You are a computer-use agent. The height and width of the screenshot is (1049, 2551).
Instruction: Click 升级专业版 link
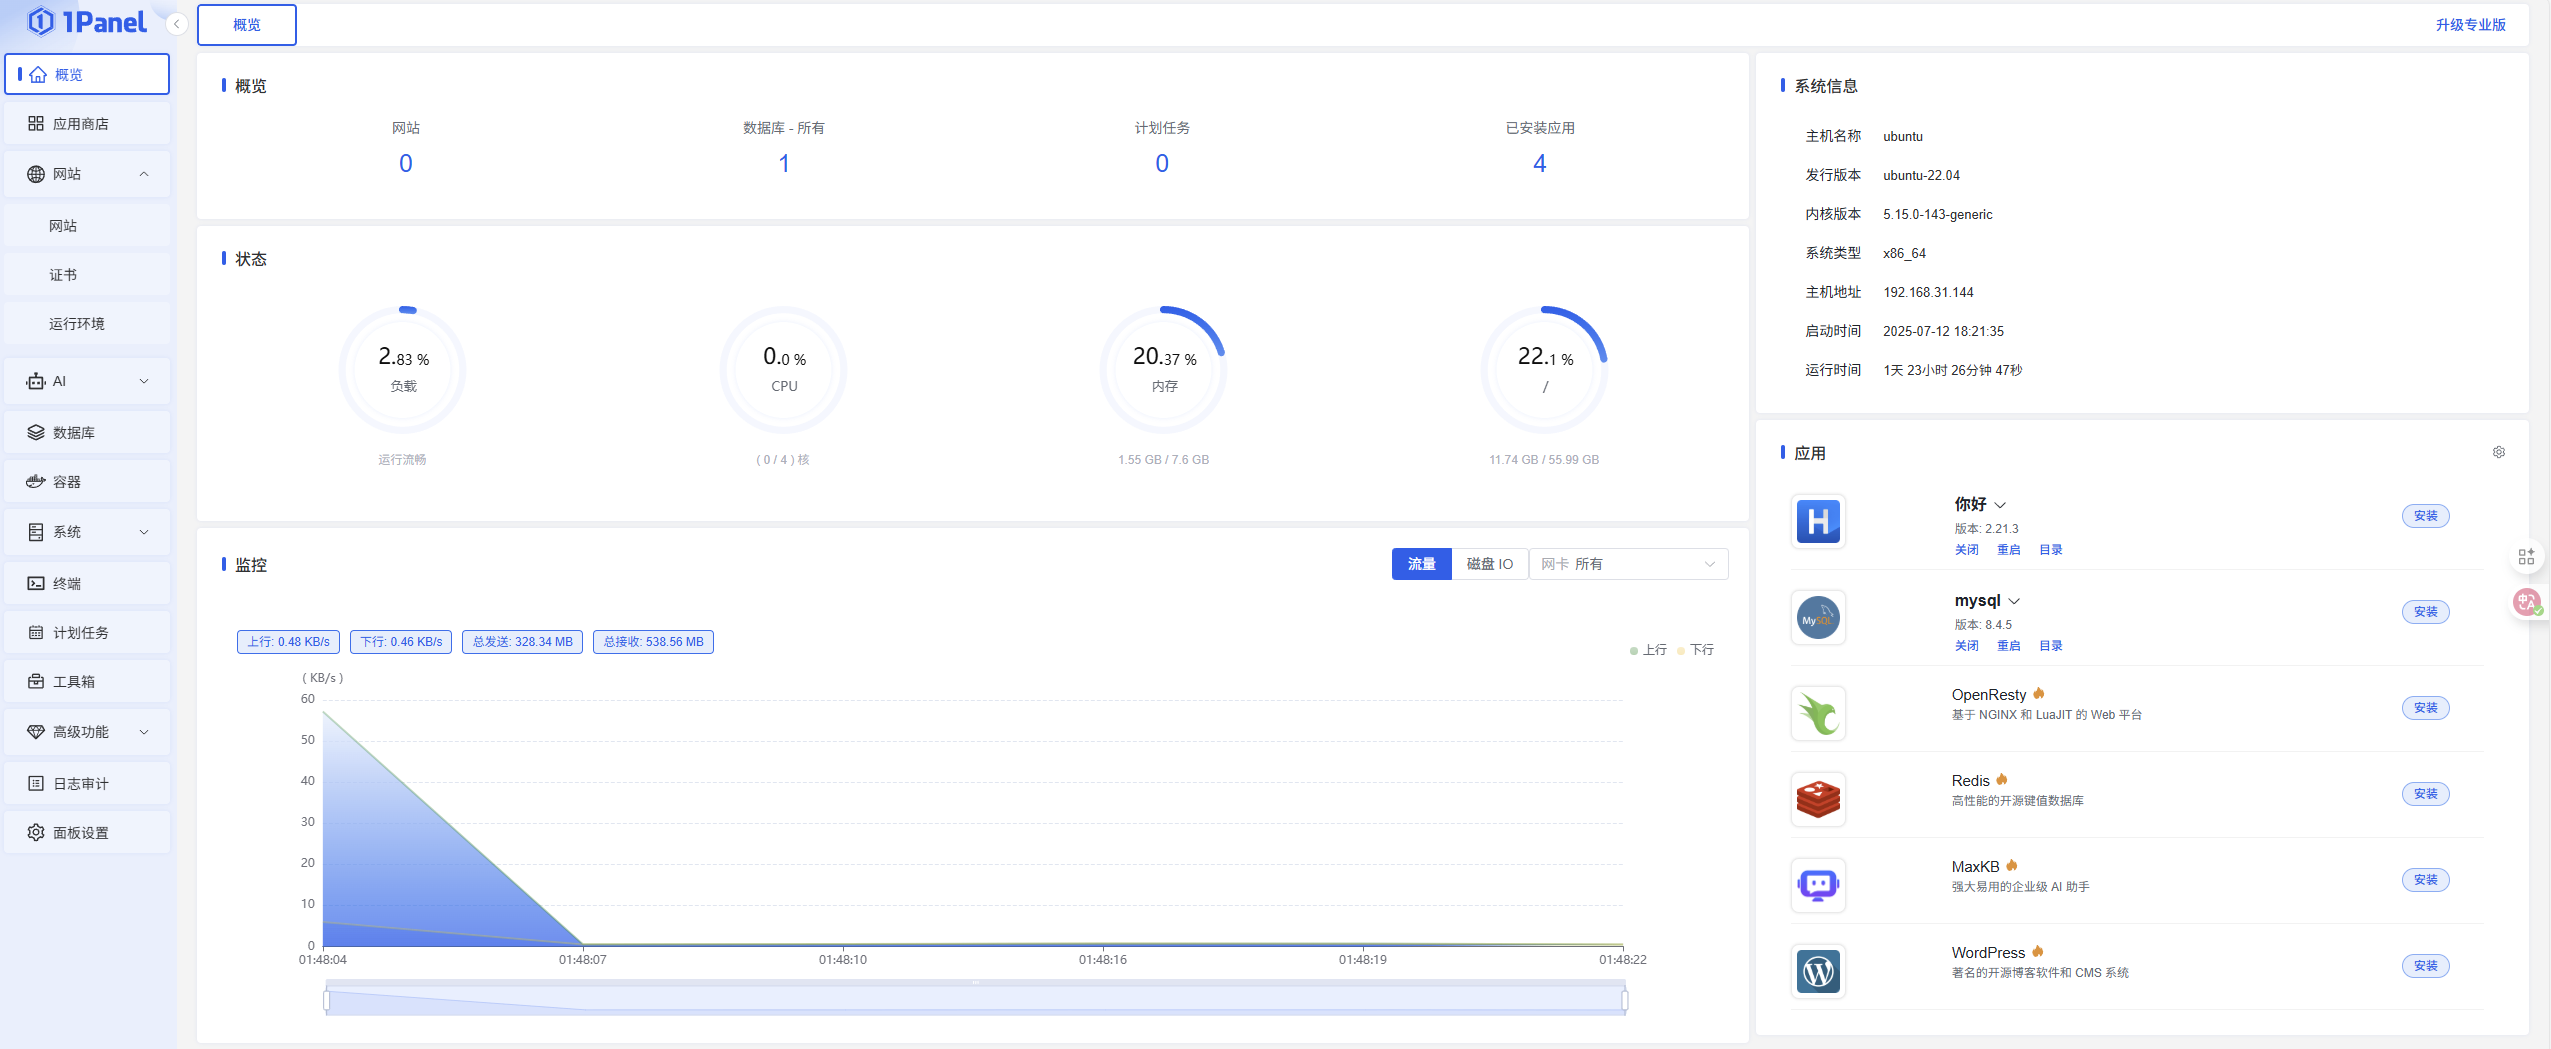pos(2470,25)
